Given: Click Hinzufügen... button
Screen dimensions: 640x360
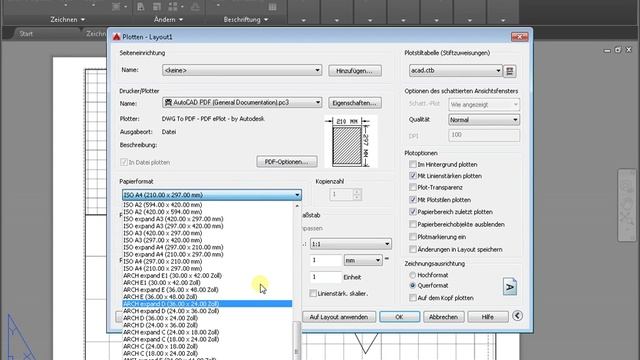Looking at the screenshot, I should (x=355, y=71).
